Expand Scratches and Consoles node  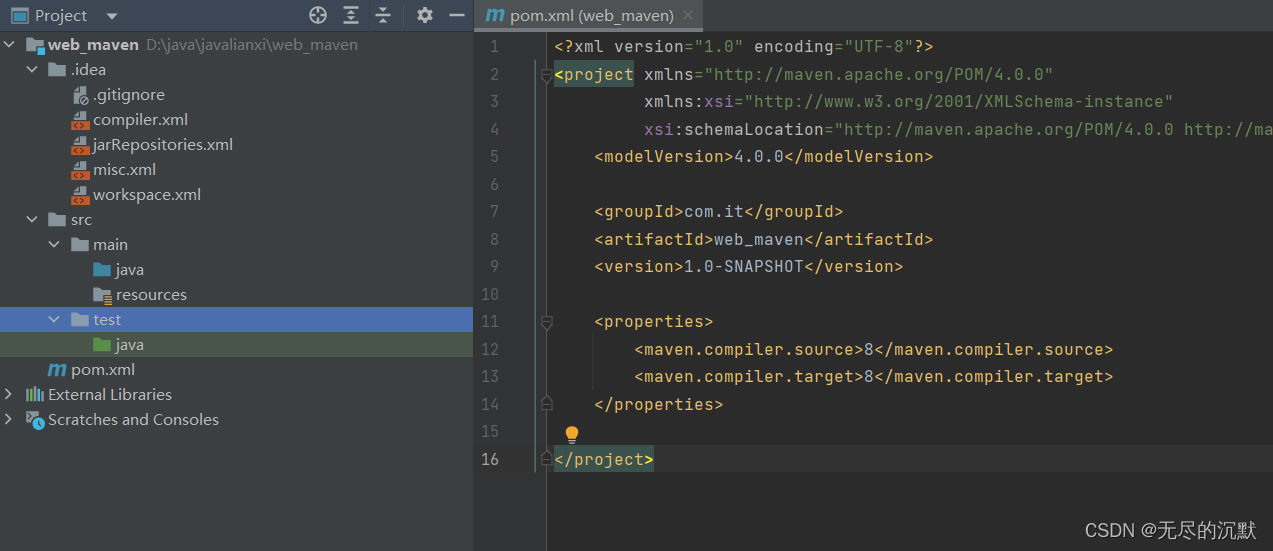(x=10, y=420)
